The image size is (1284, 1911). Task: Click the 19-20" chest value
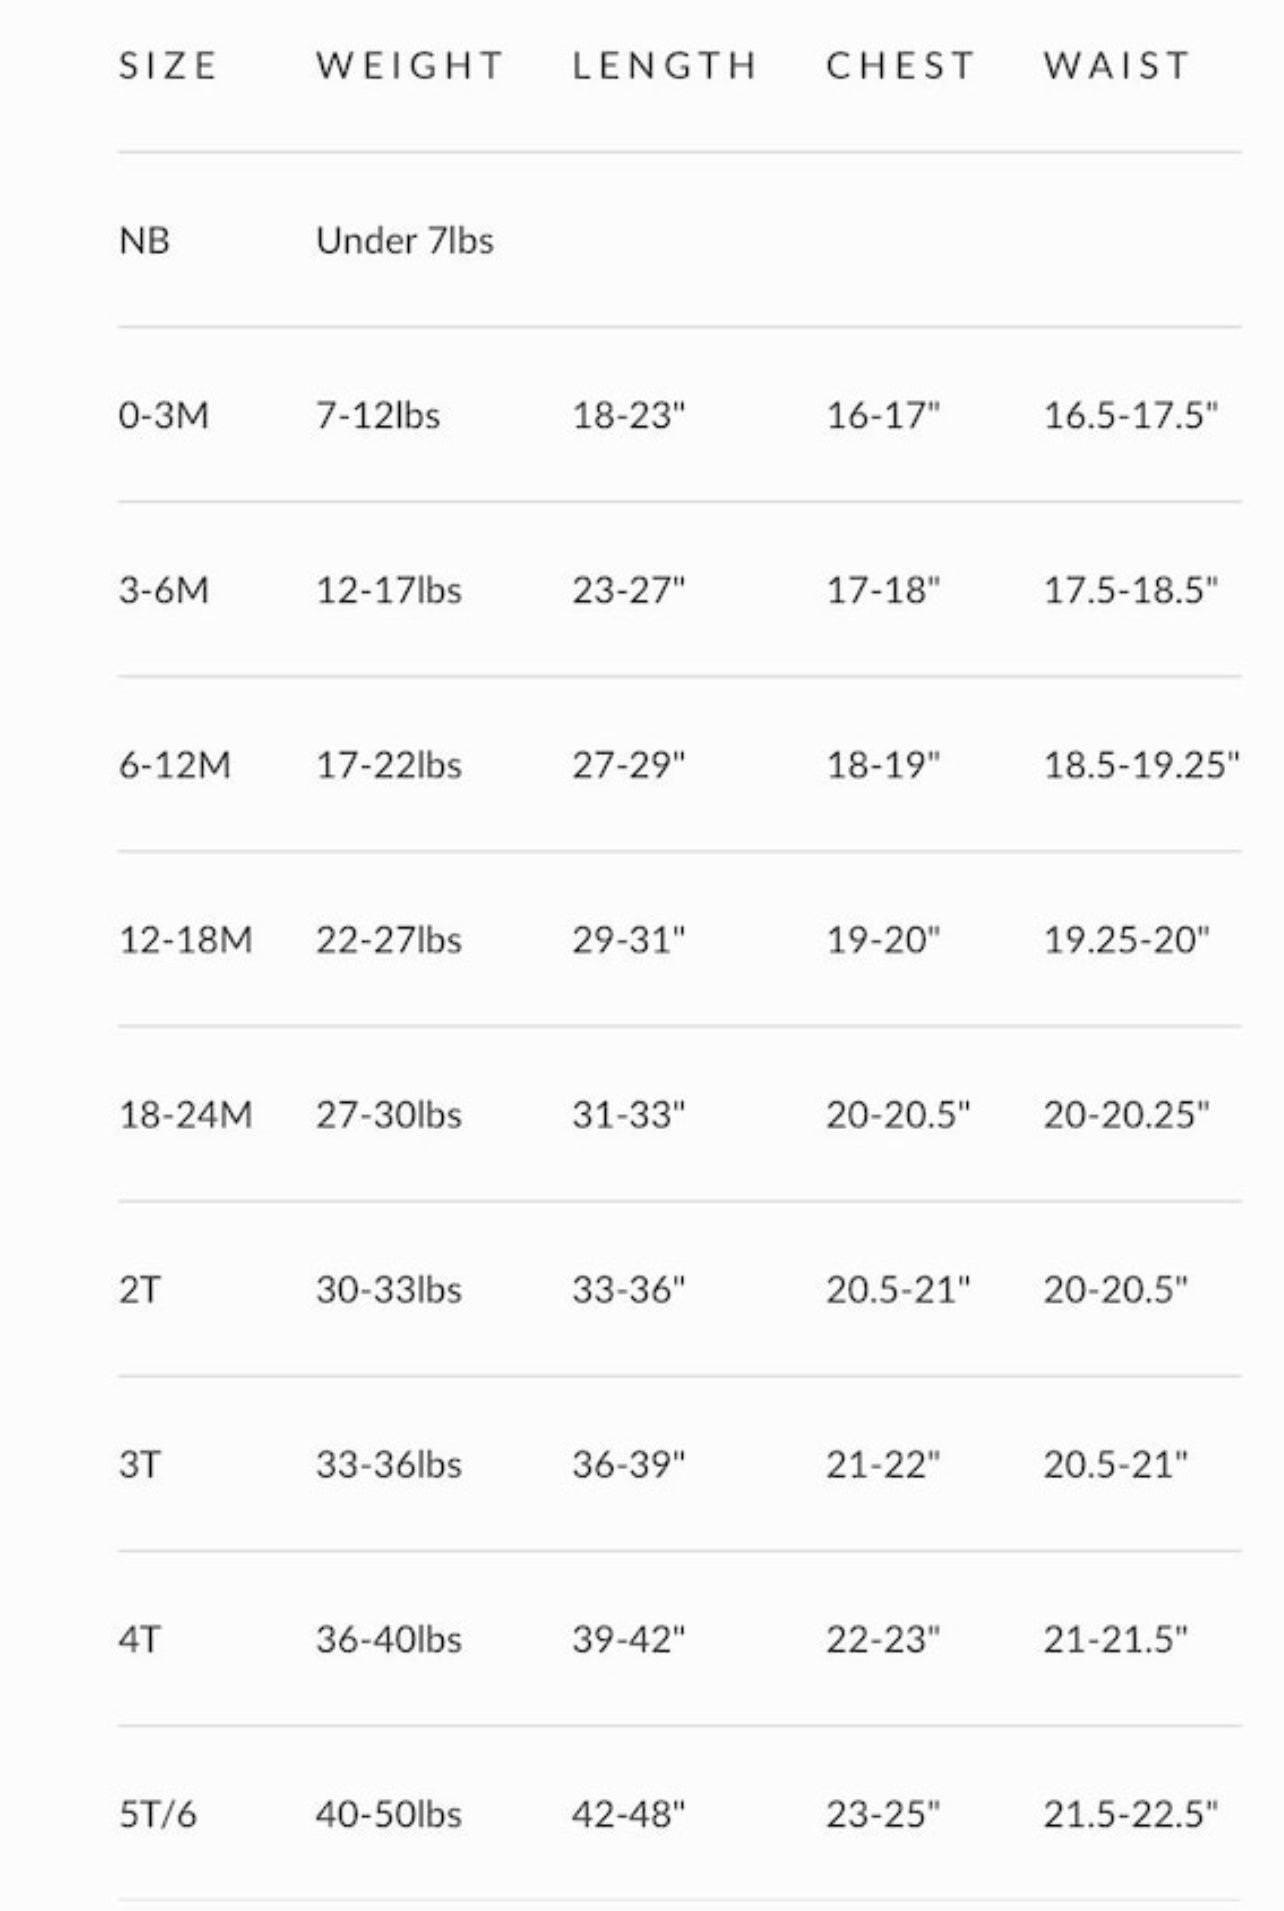coord(882,940)
